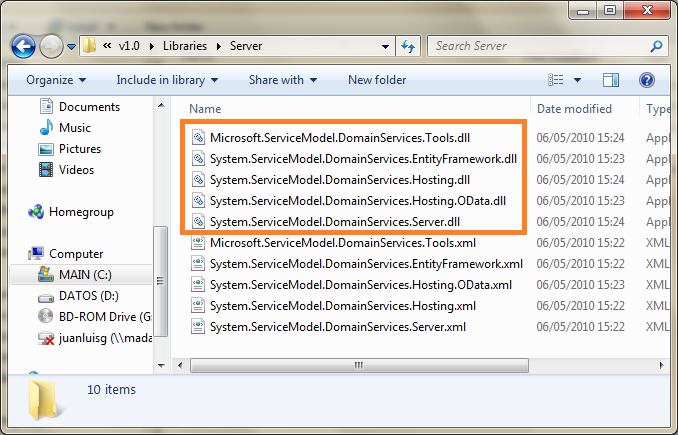Open the Share with dropdown
The height and width of the screenshot is (435, 678).
pyautogui.click(x=282, y=80)
